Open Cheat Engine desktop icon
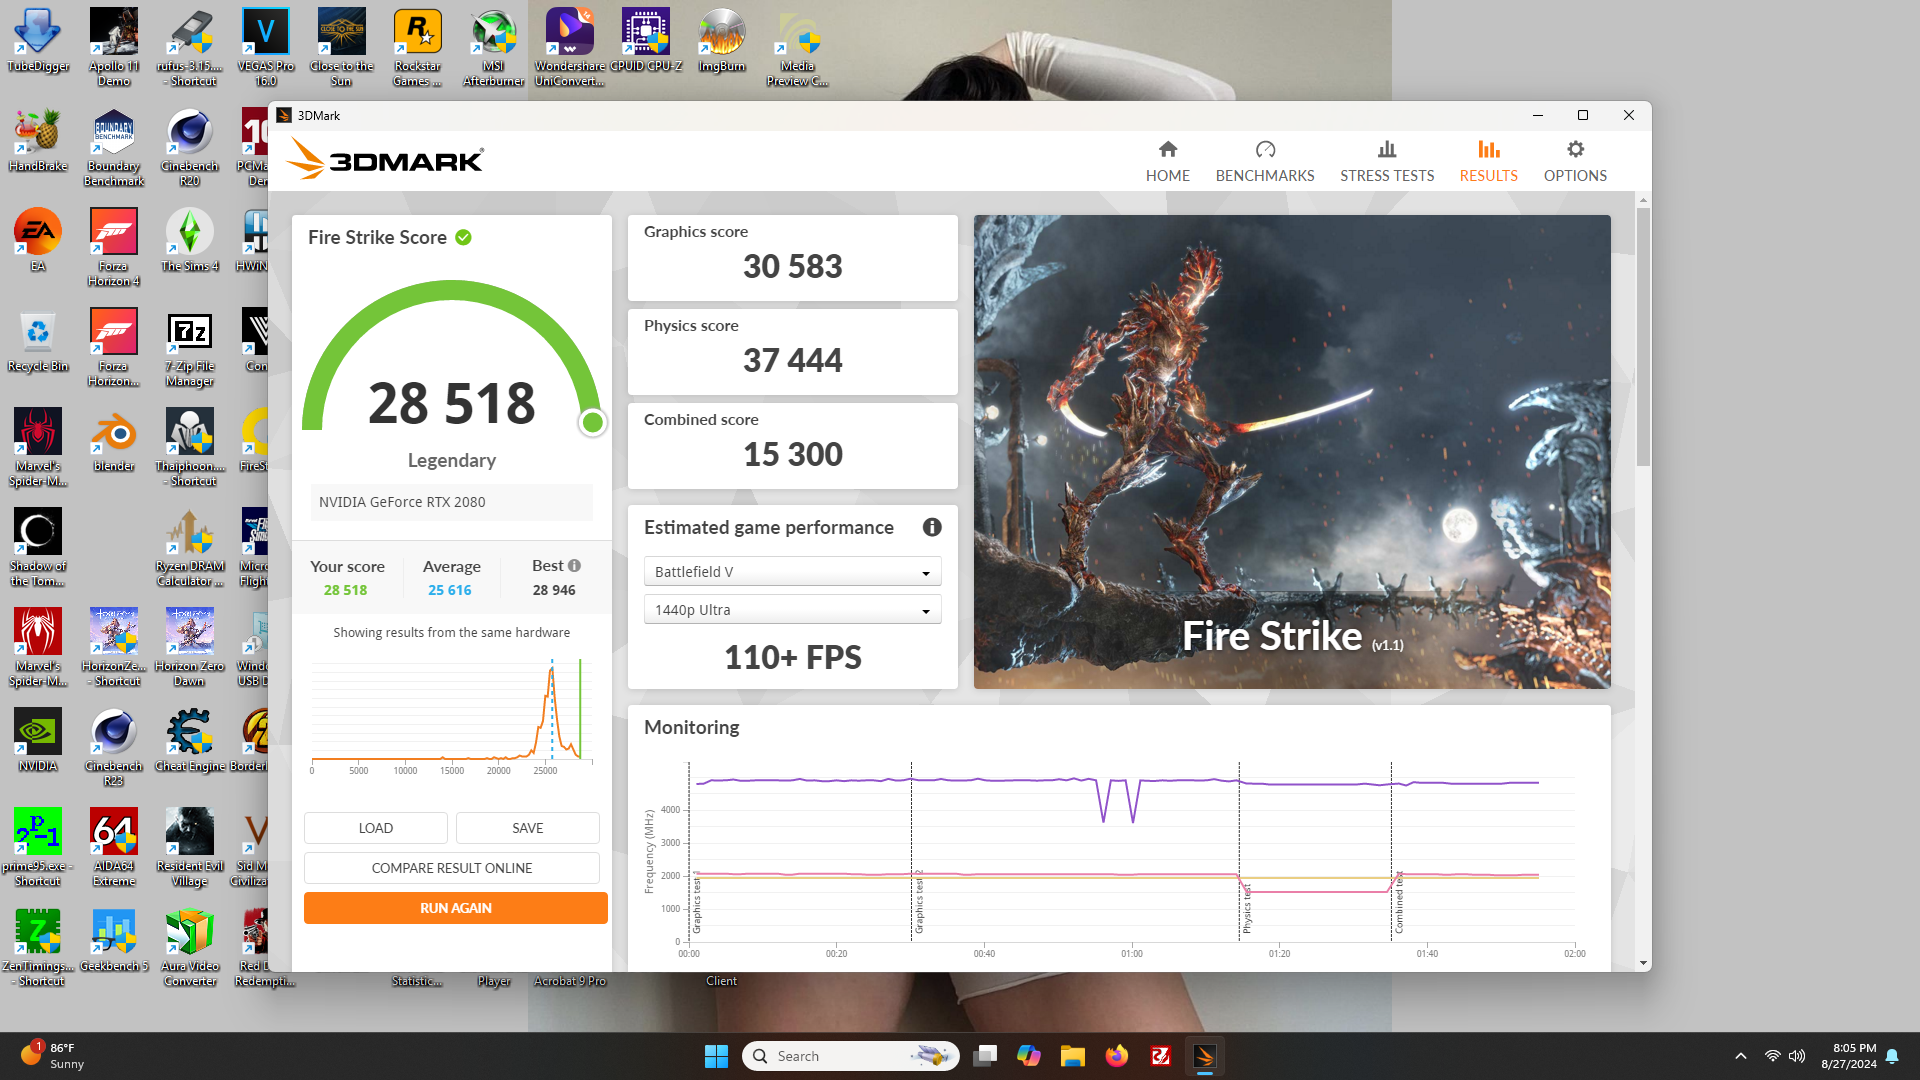Screen dimensions: 1920x1080 [190, 741]
